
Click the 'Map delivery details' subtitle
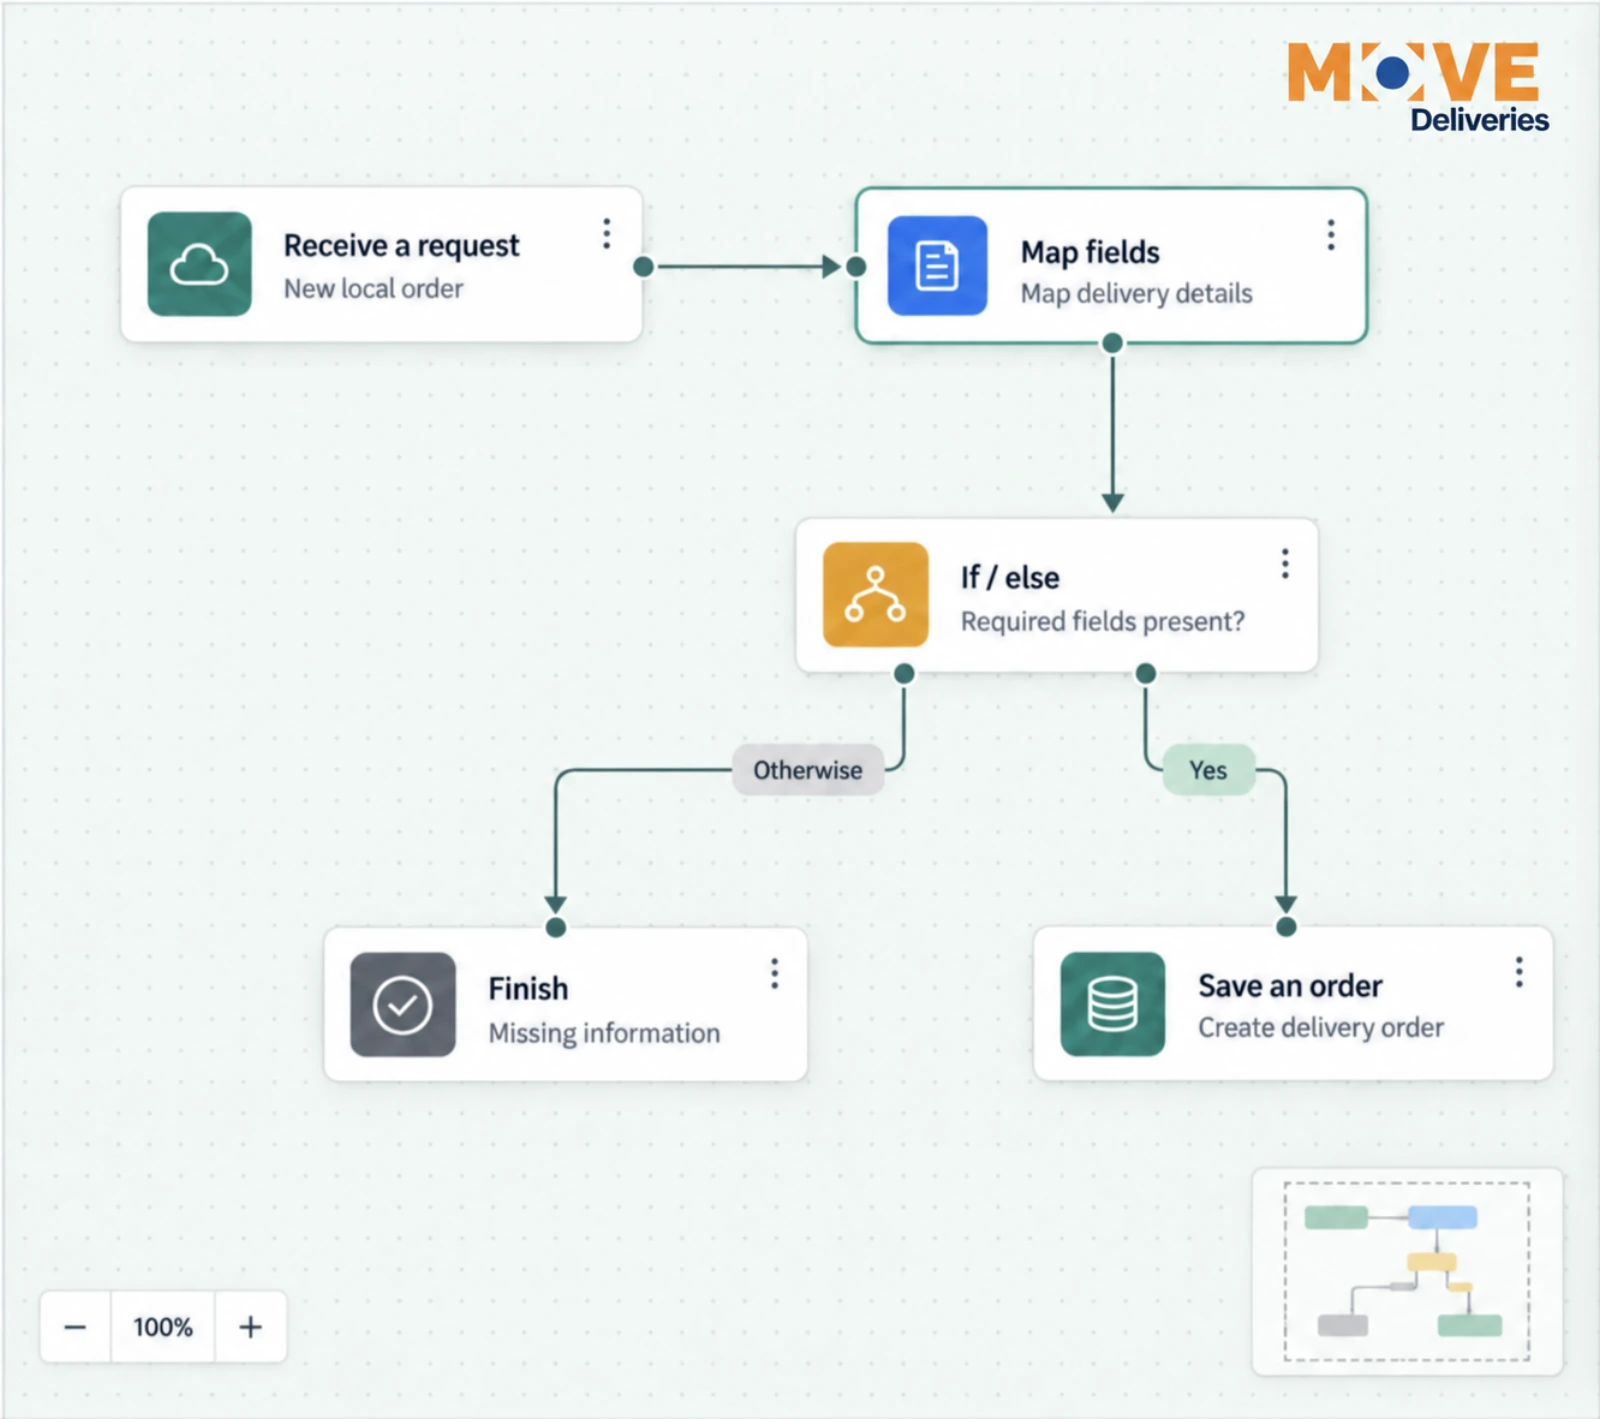1136,294
